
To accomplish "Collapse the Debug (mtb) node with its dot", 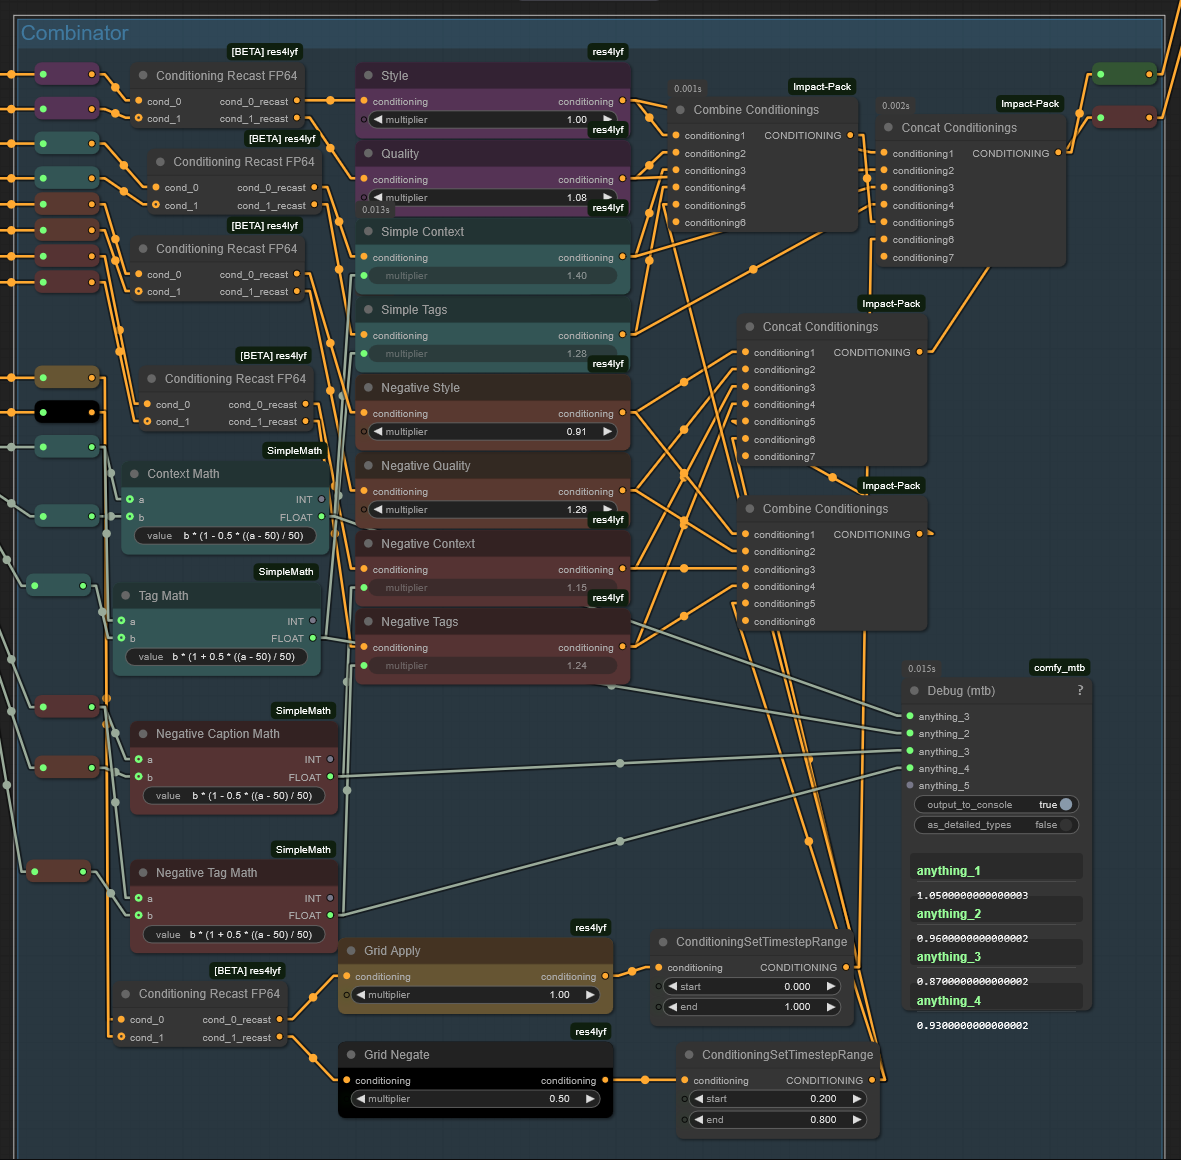I will coord(914,691).
